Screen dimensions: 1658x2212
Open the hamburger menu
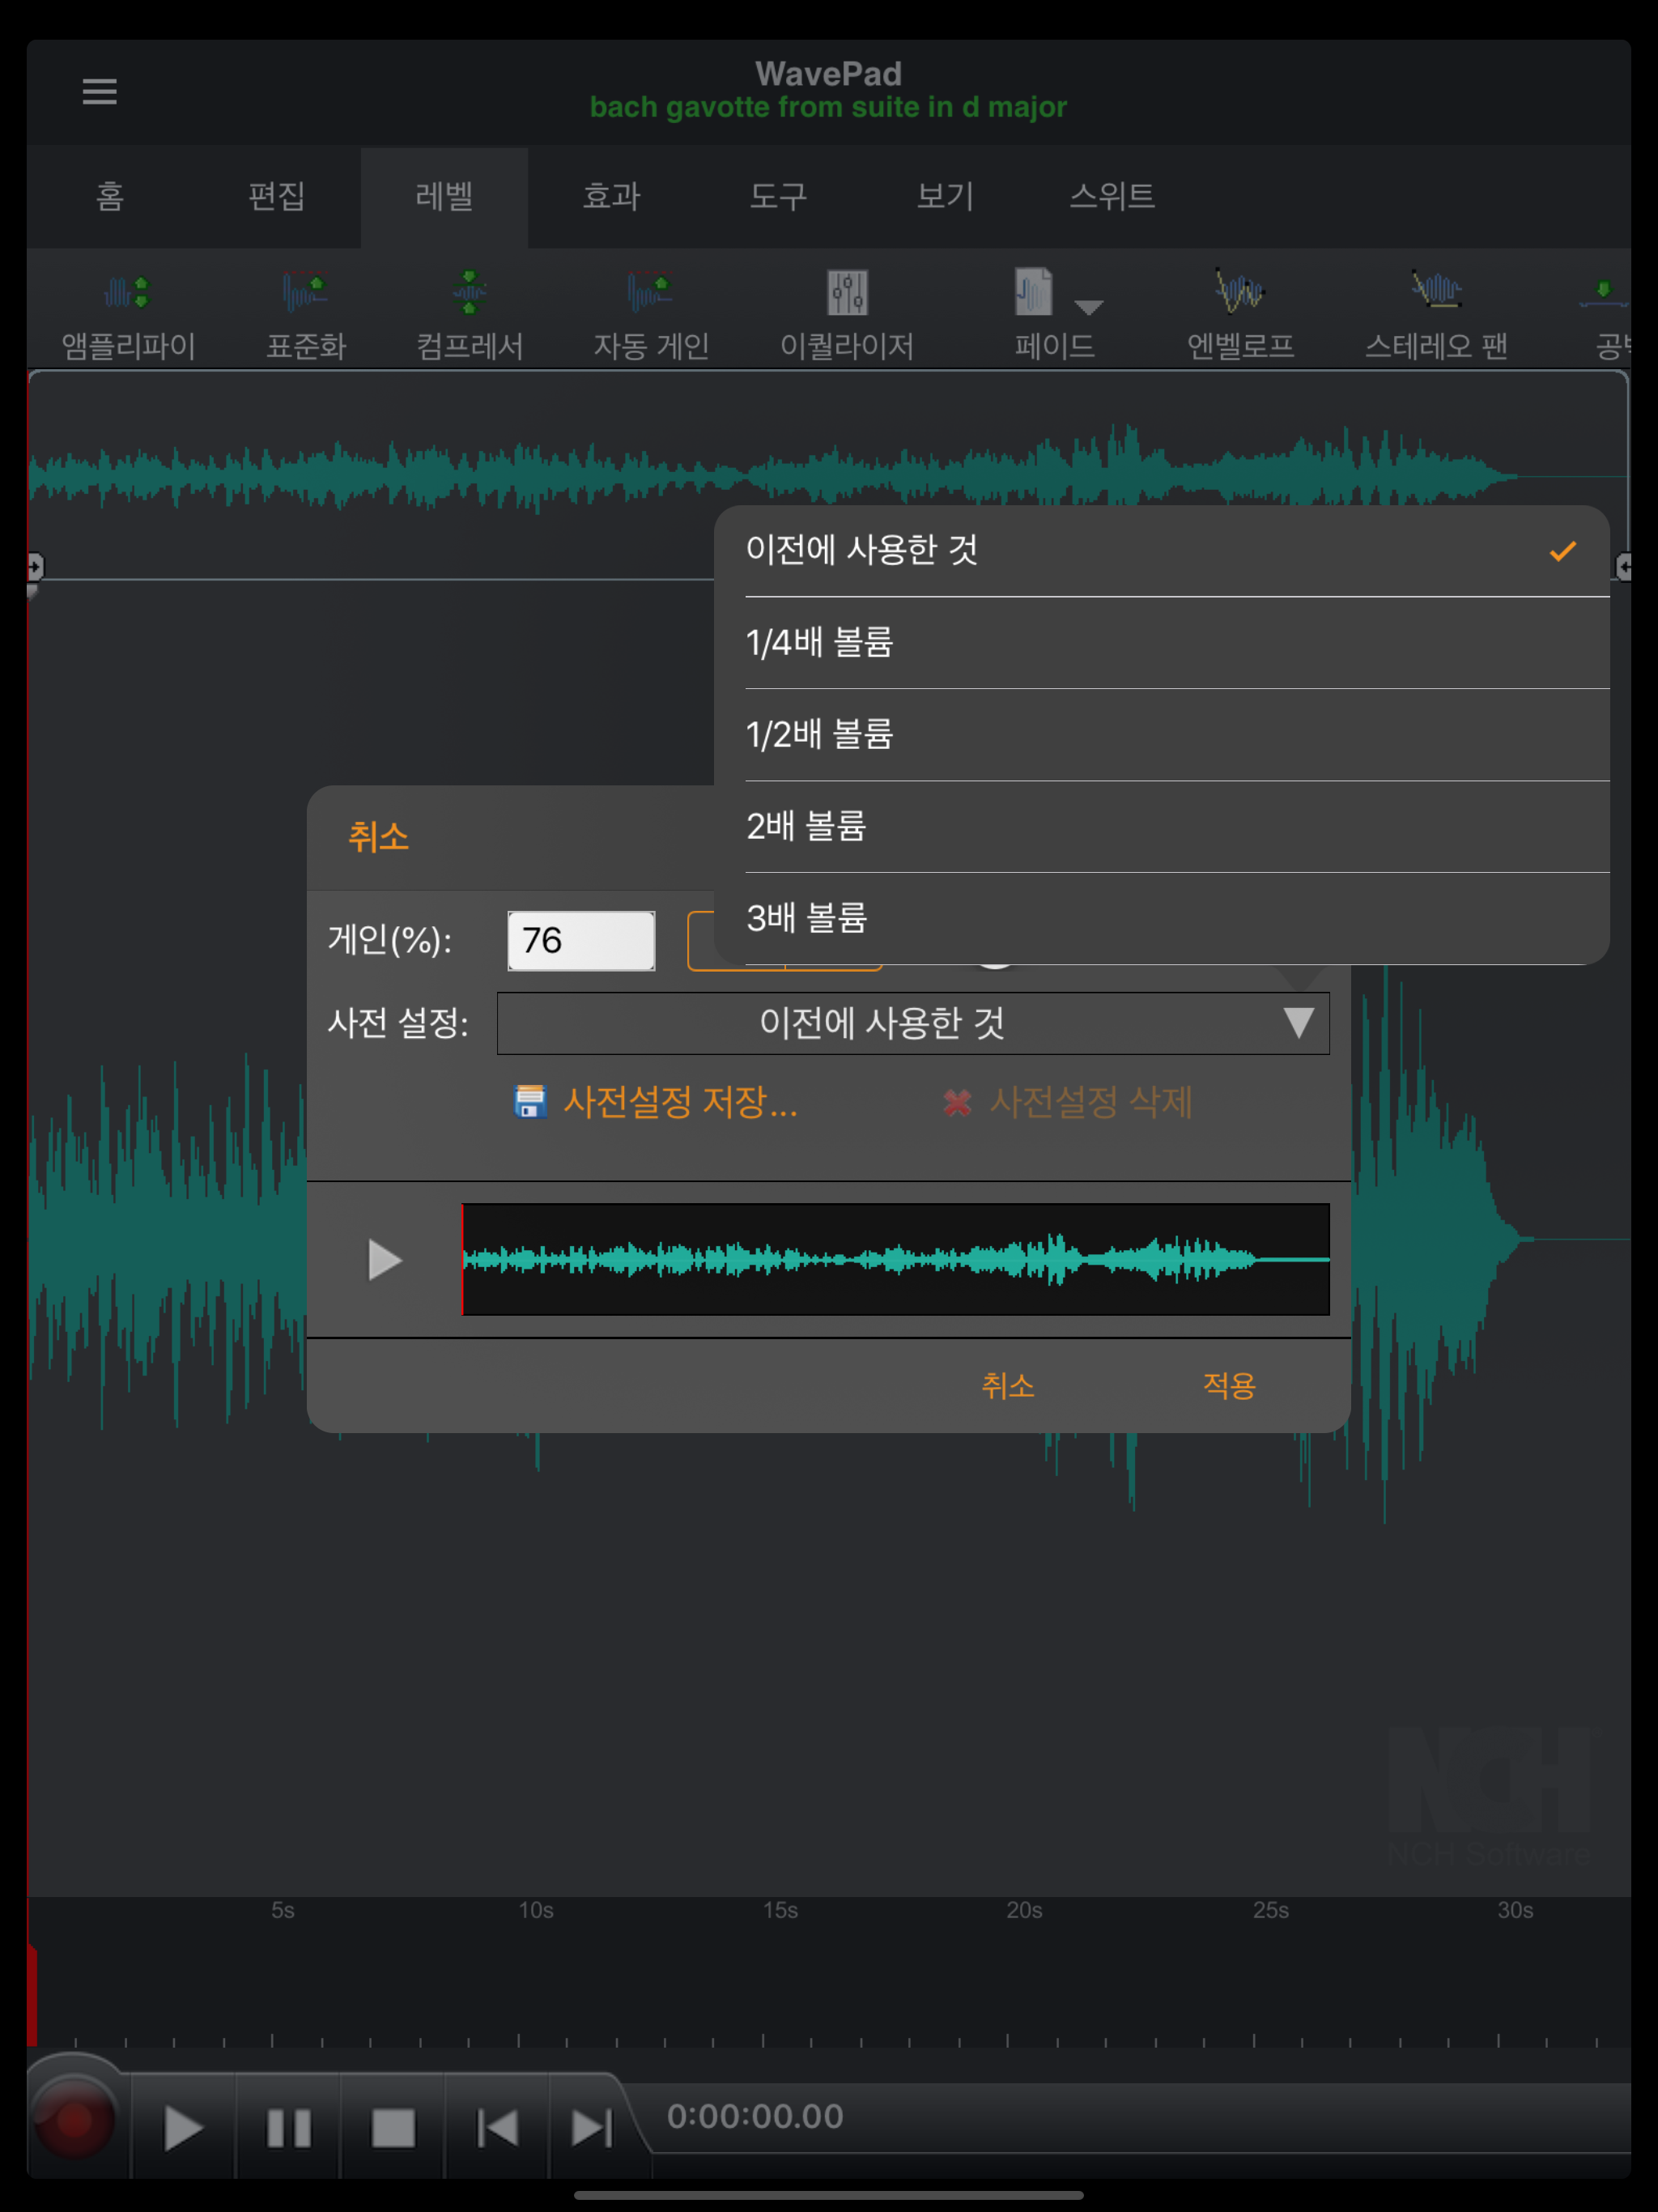tap(99, 91)
